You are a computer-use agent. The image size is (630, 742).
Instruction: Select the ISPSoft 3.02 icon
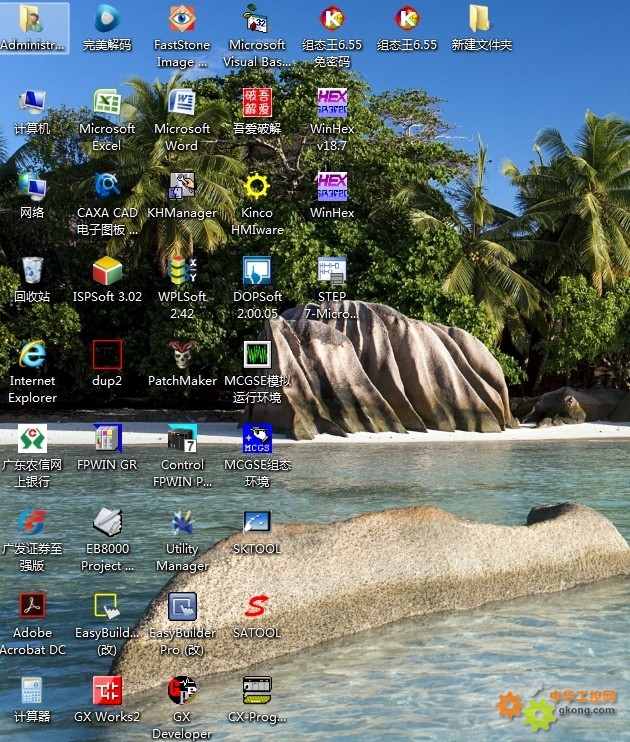click(107, 271)
